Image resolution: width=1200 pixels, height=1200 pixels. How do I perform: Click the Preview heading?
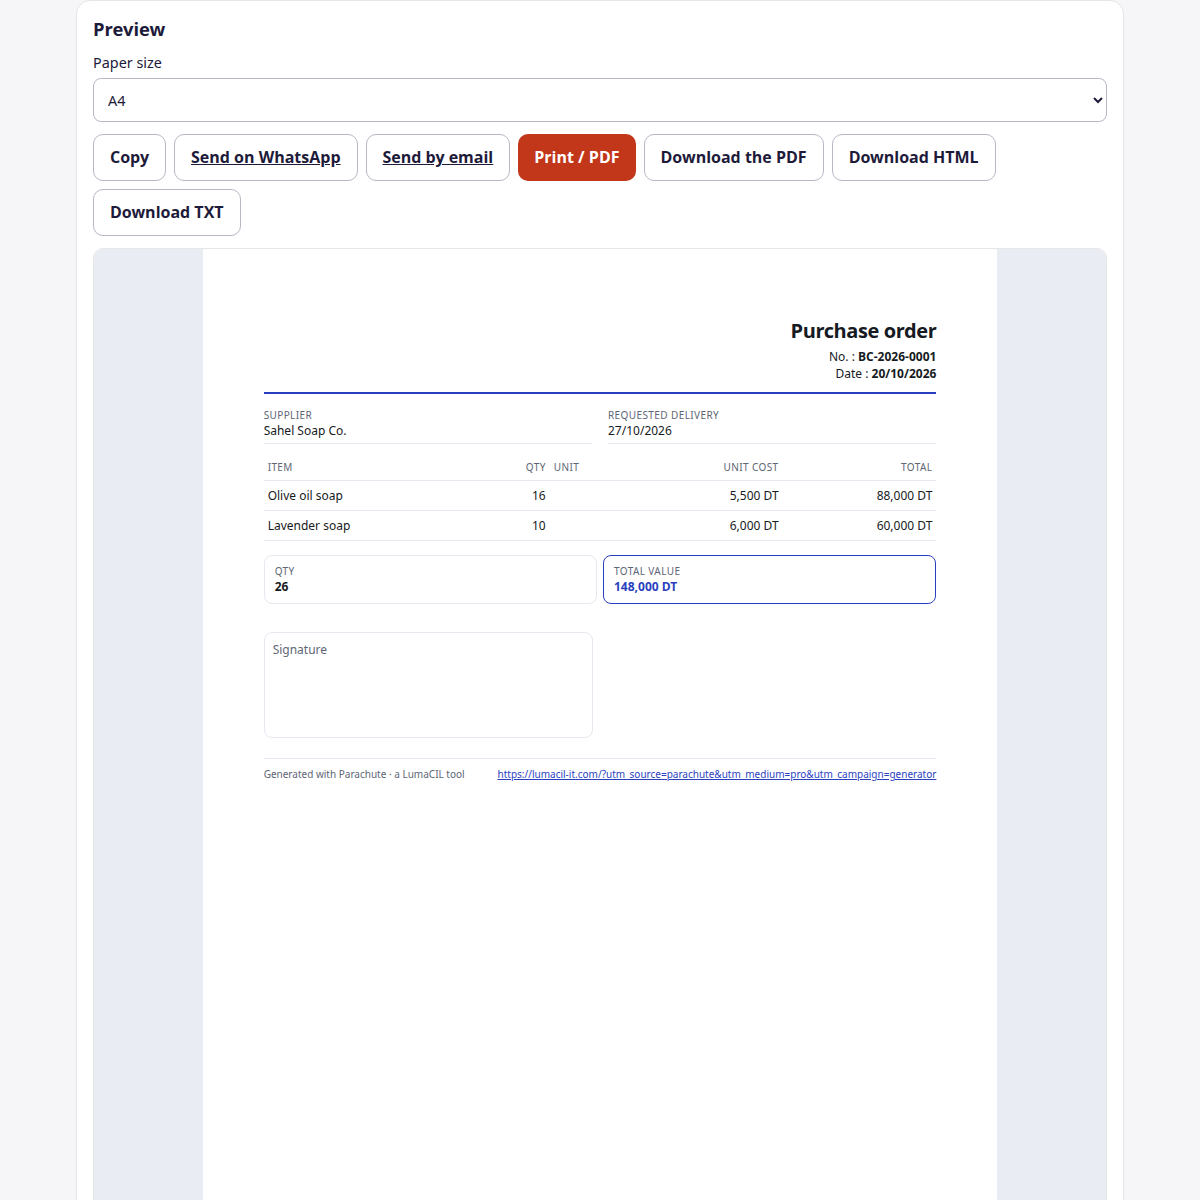[129, 30]
